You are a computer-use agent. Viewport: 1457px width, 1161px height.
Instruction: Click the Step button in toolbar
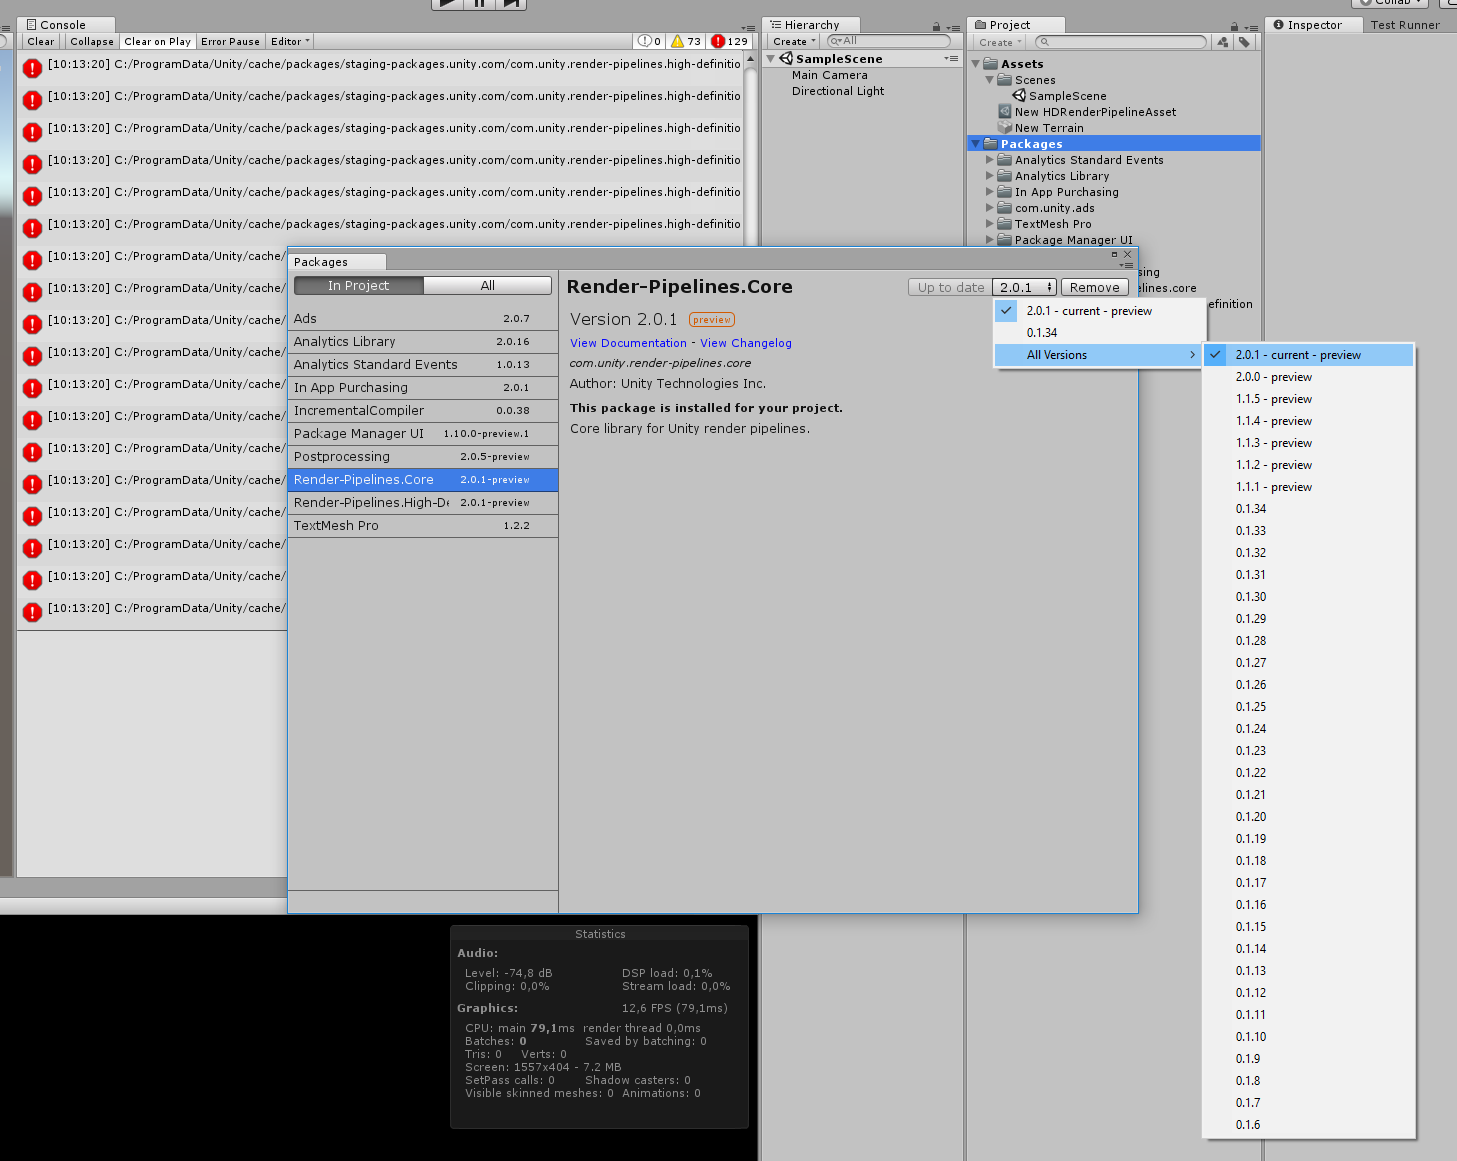[510, 3]
